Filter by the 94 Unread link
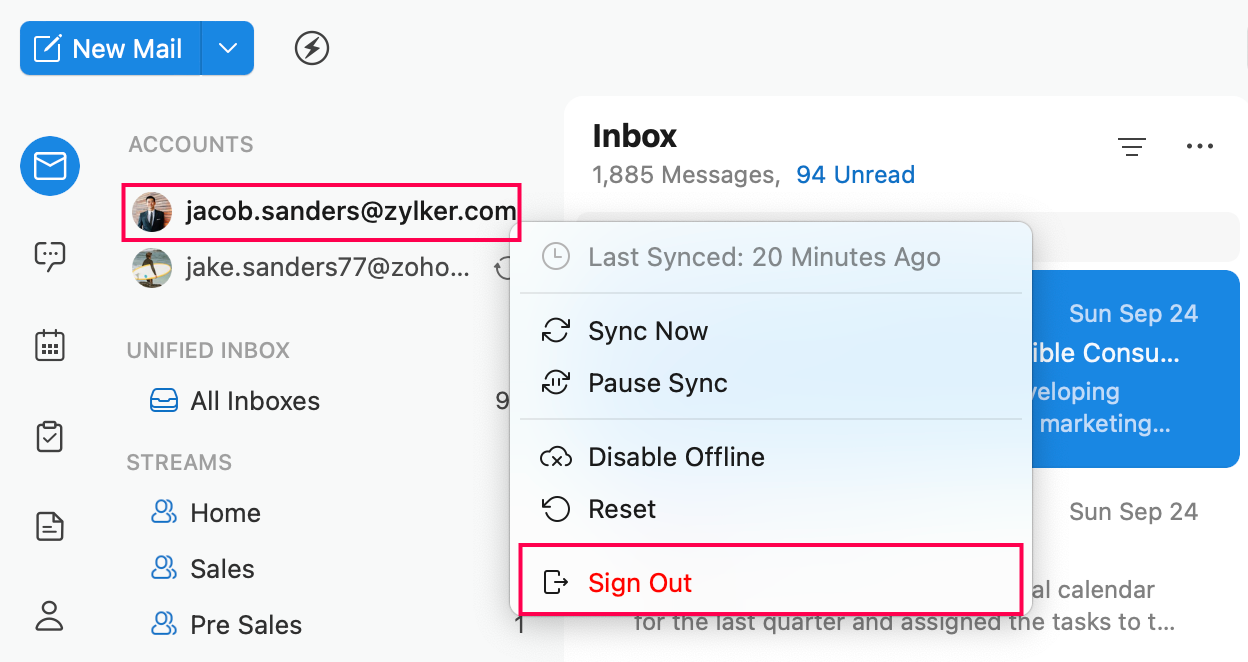Screen dimensions: 1248x662 pos(855,175)
